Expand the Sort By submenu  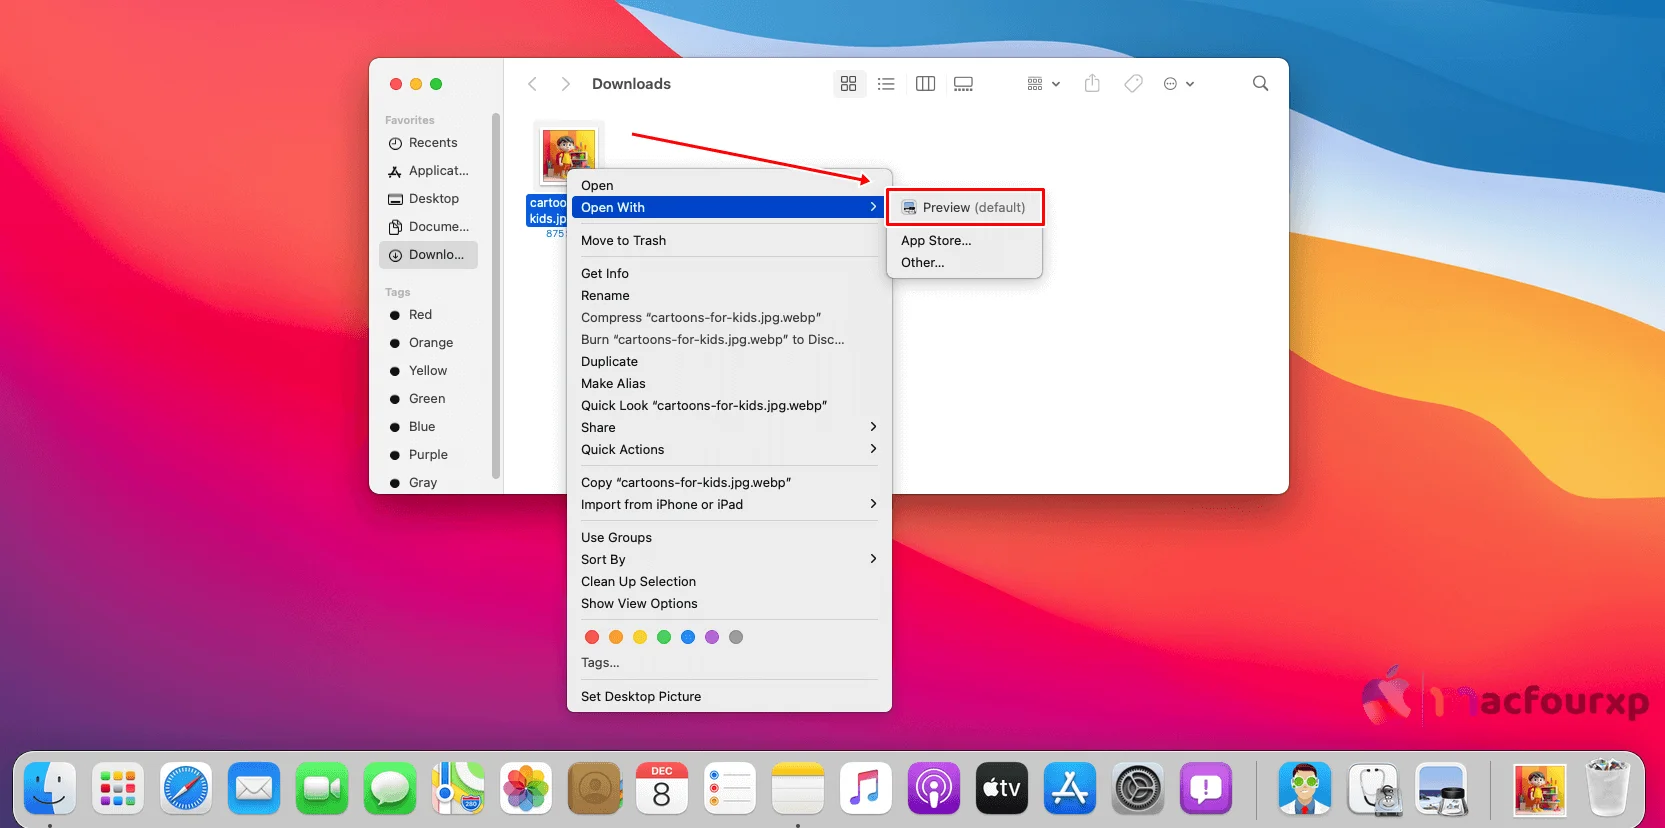(729, 559)
